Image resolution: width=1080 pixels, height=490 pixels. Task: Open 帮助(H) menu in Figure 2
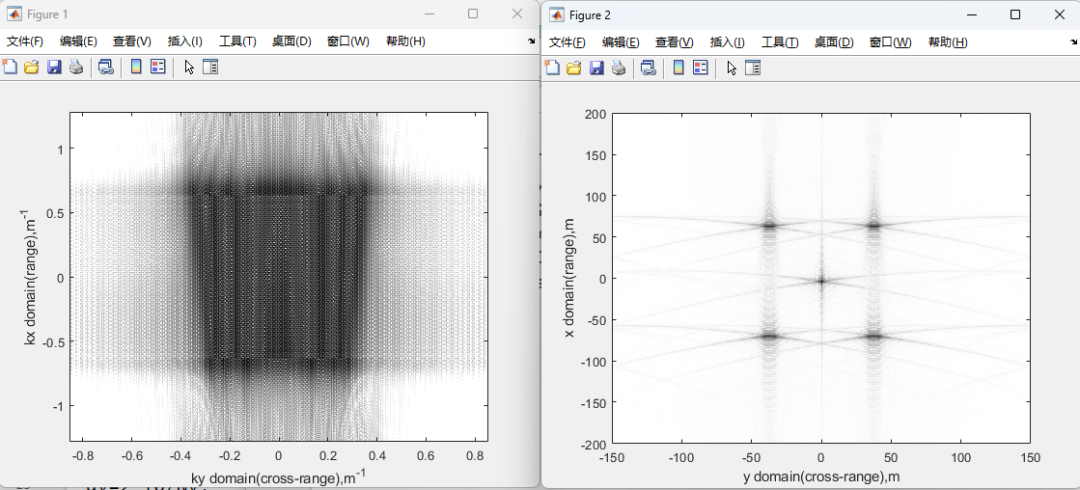[x=948, y=43]
